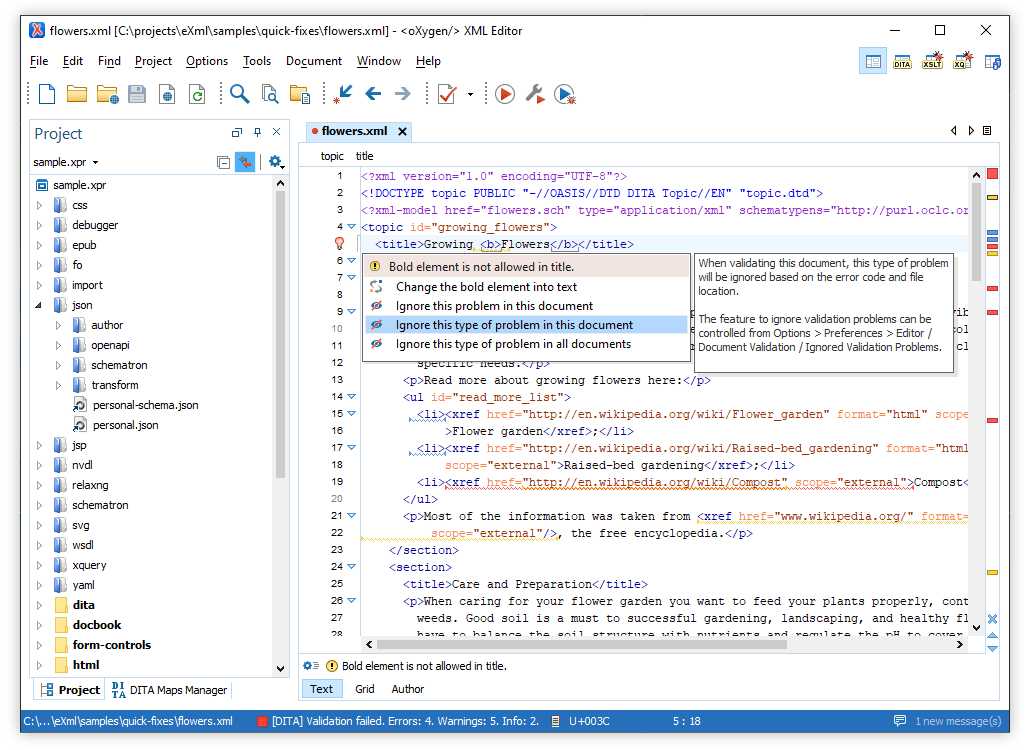Open Find/Replace with the magnifier icon
This screenshot has height=750, width=1030.
[x=240, y=94]
